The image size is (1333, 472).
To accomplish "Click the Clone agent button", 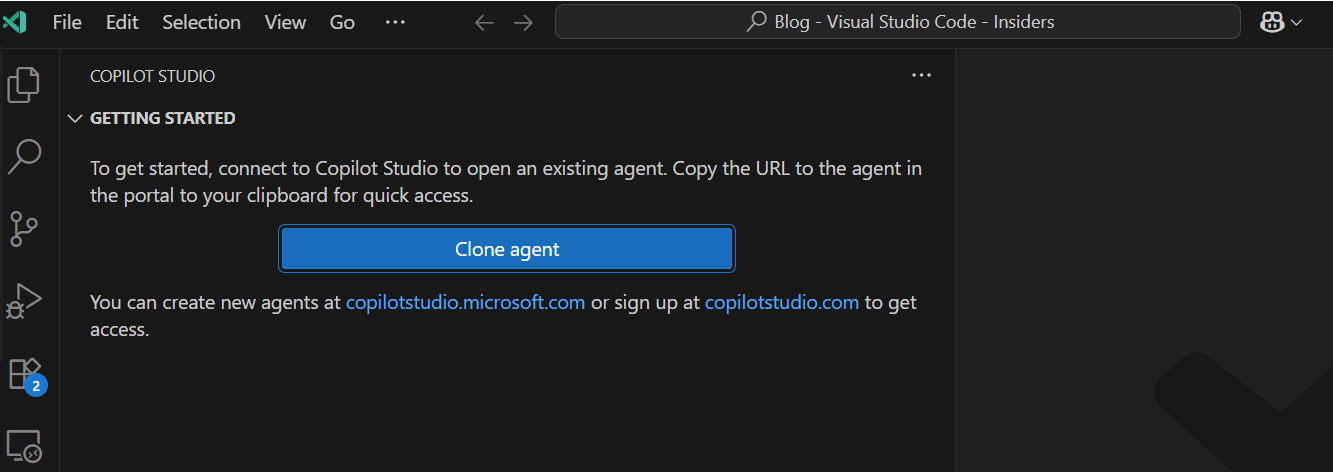I will click(x=507, y=249).
